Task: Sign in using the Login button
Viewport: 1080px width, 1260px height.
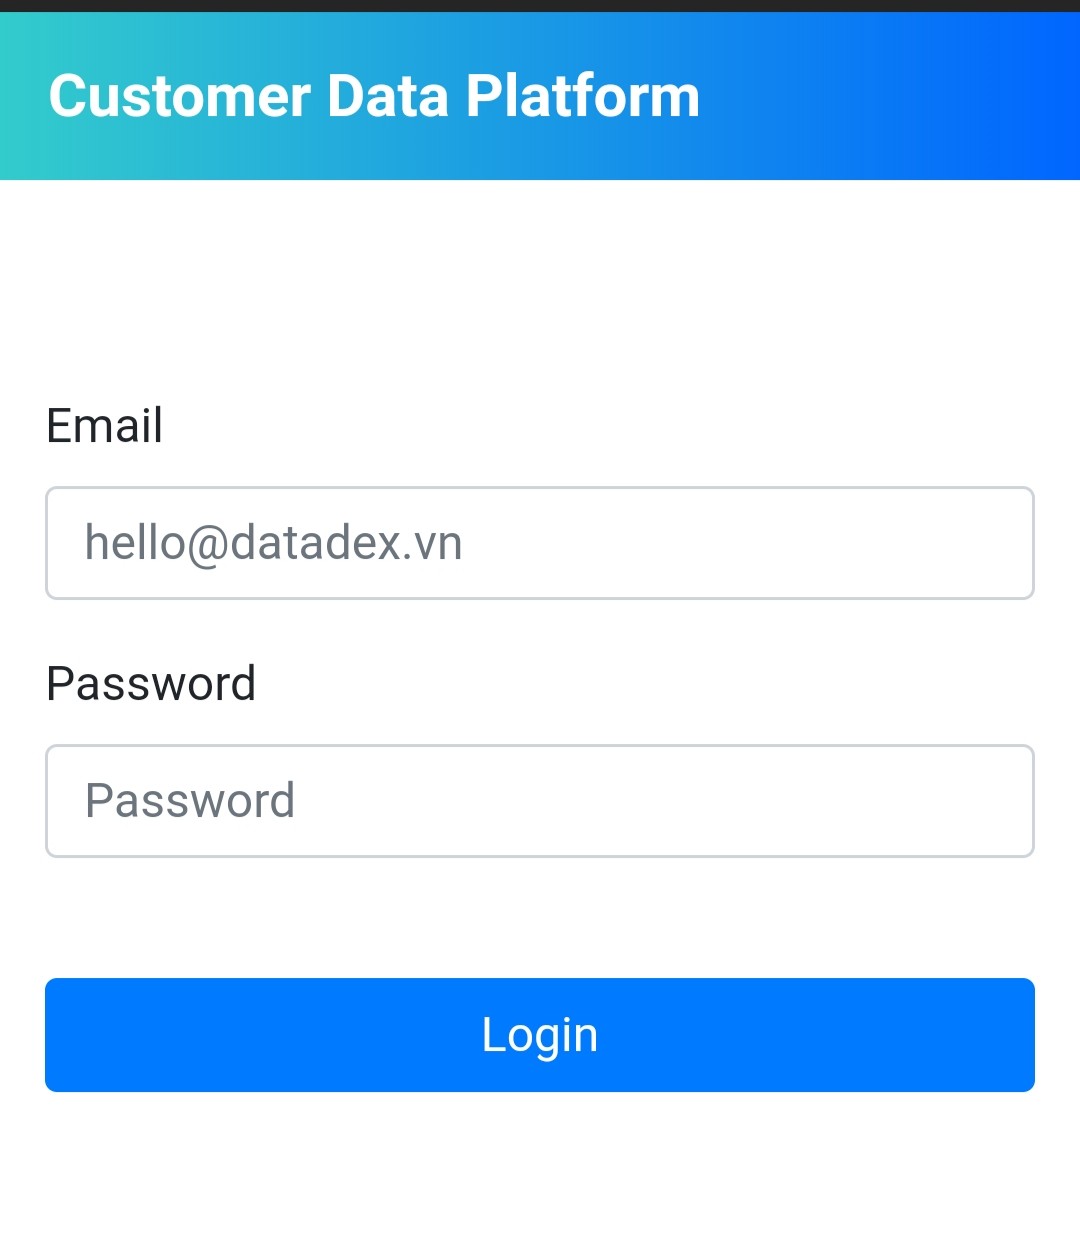Action: (x=540, y=1035)
